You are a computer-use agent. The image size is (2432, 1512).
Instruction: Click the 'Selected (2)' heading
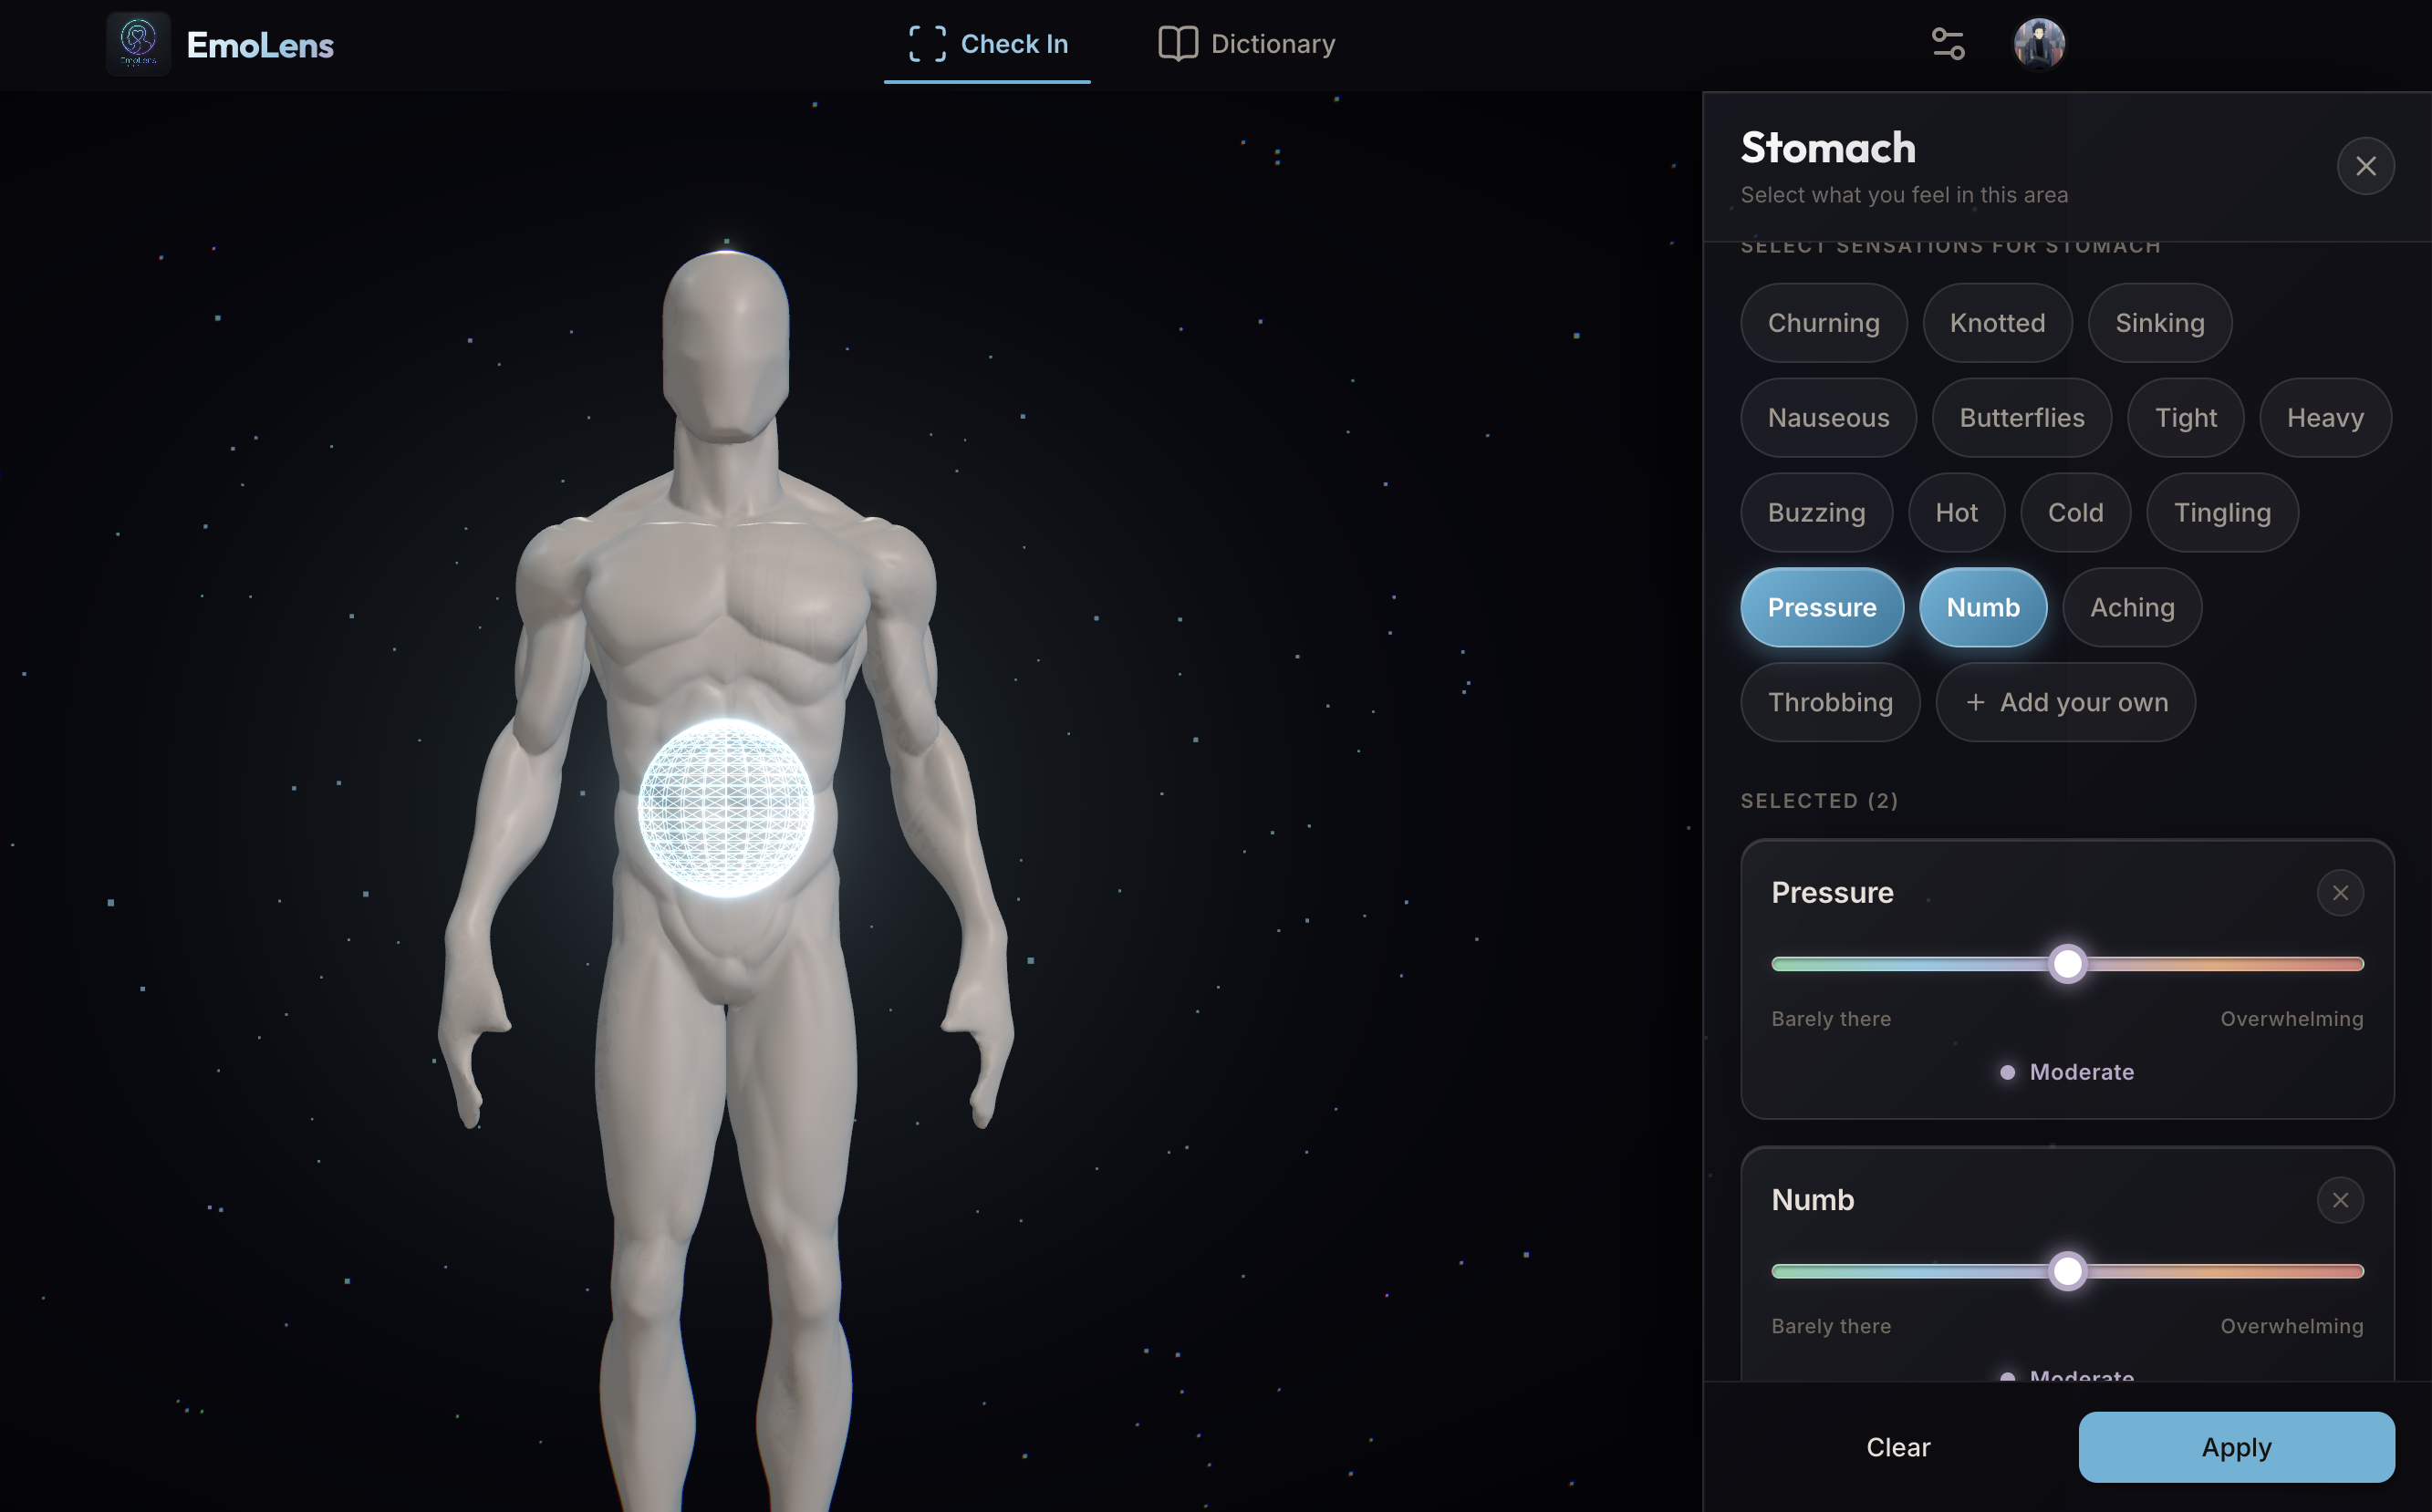[1819, 801]
